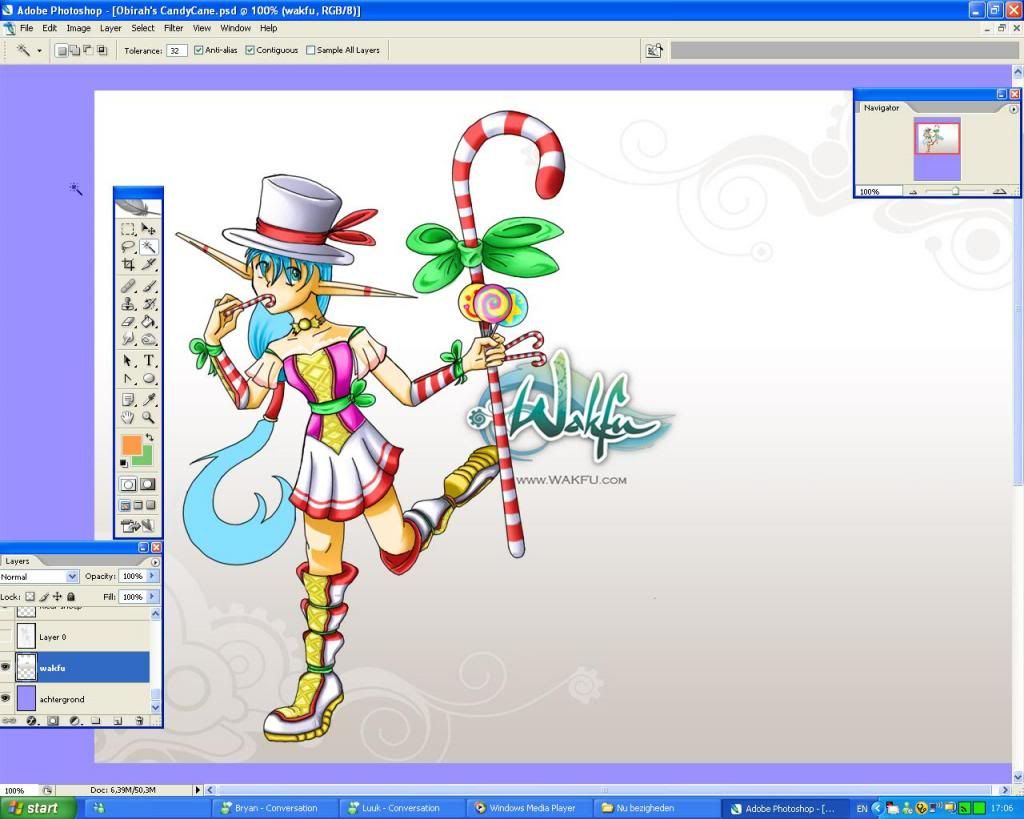This screenshot has height=819, width=1024.
Task: Open the Image menu
Action: (78, 28)
